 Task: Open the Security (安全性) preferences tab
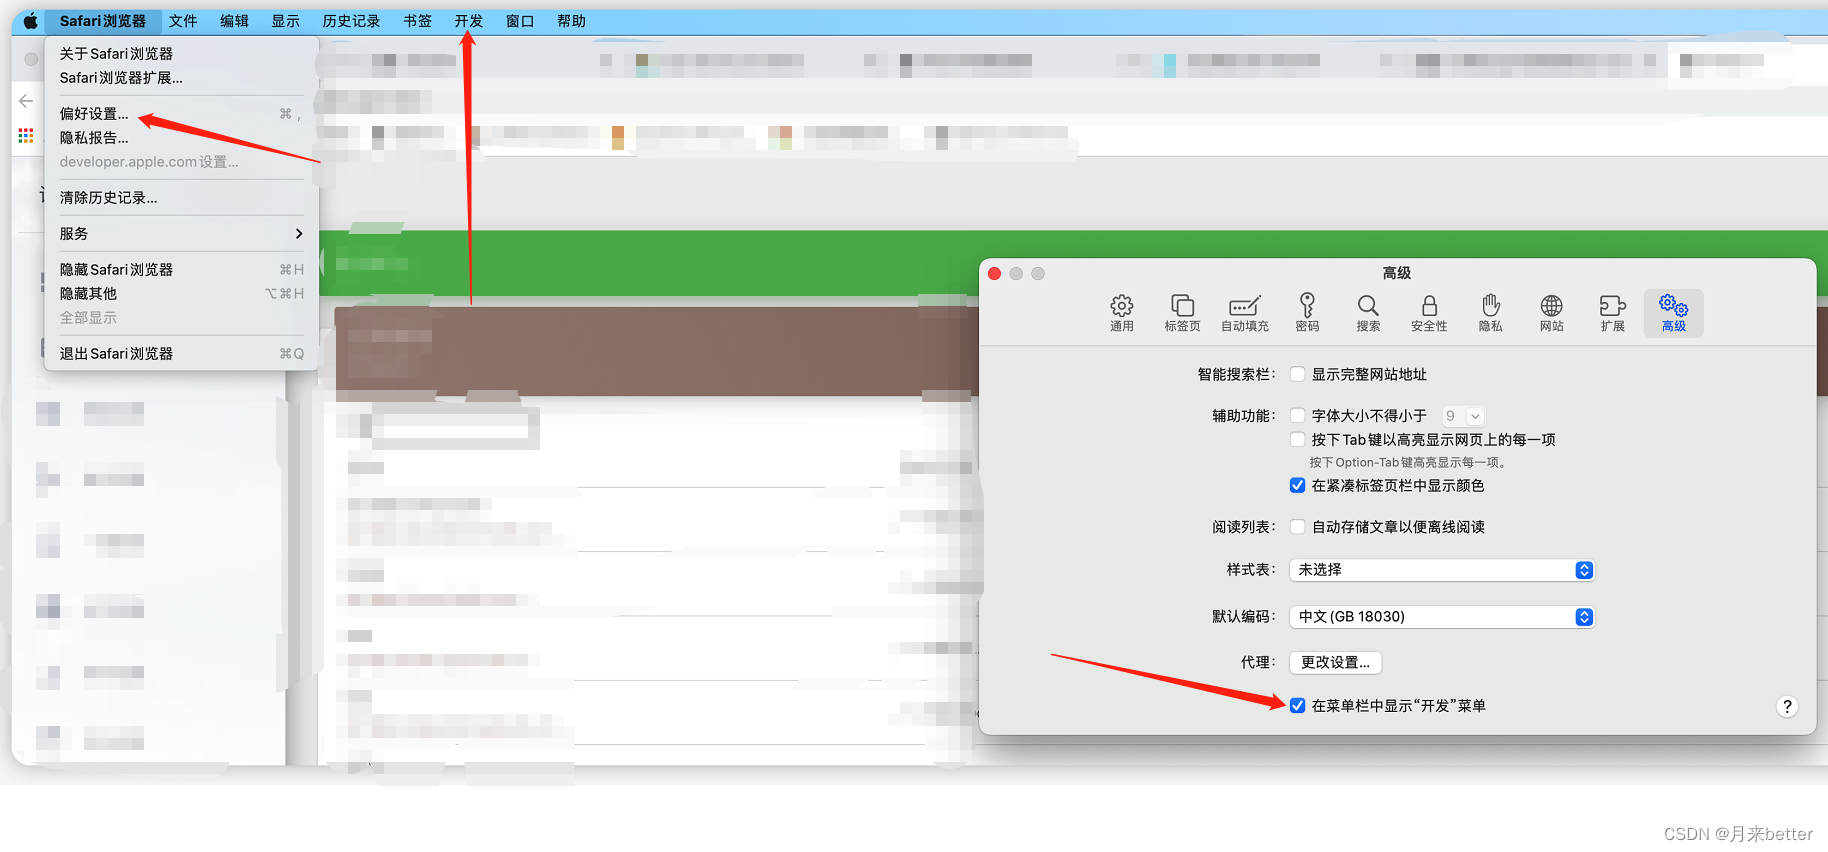tap(1429, 313)
